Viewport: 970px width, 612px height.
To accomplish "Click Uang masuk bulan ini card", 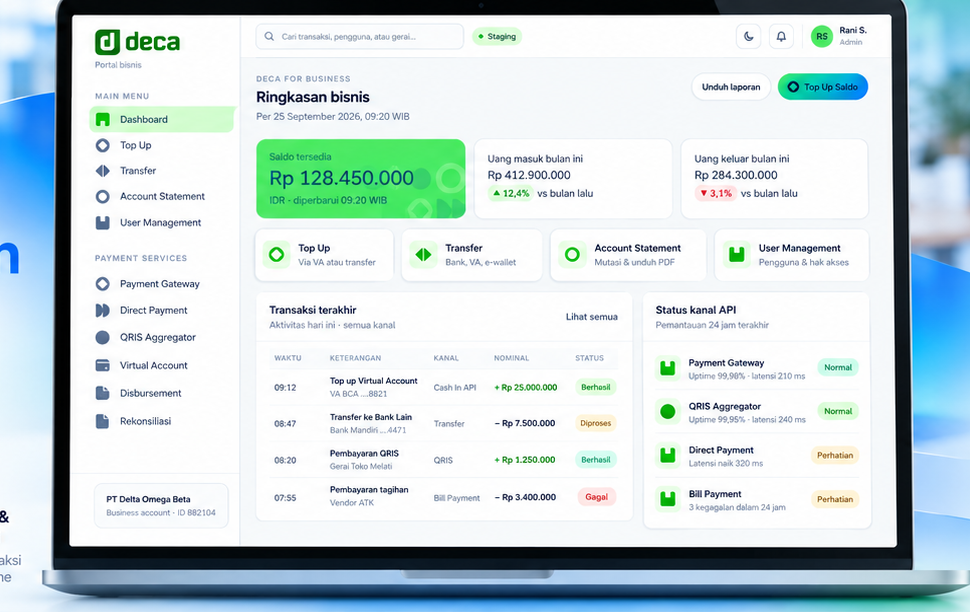I will tap(573, 179).
